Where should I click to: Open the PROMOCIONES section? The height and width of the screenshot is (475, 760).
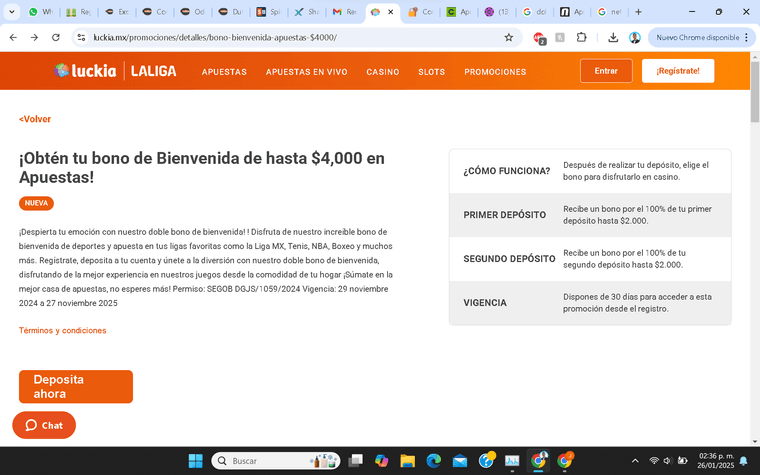tap(495, 72)
